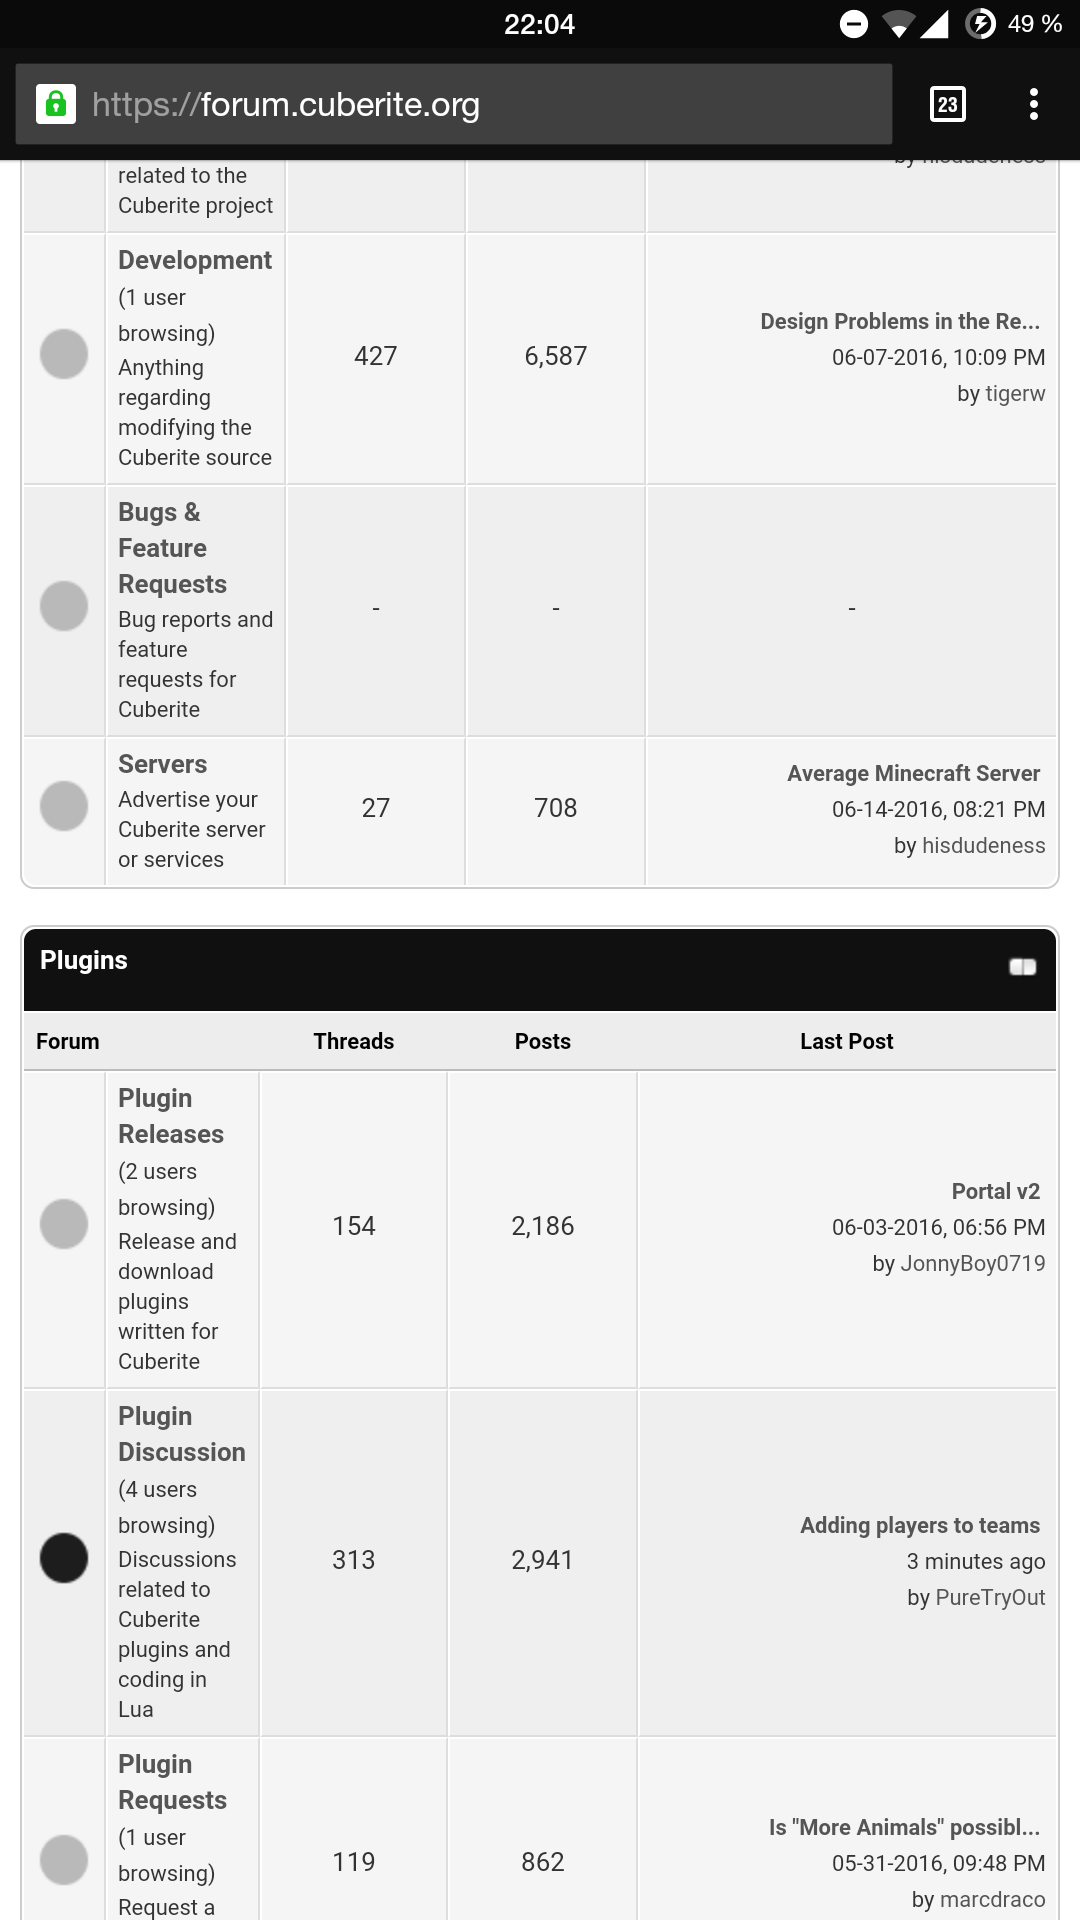This screenshot has height=1920, width=1080.
Task: Click the Plugin Releases forum status icon
Action: (x=64, y=1224)
